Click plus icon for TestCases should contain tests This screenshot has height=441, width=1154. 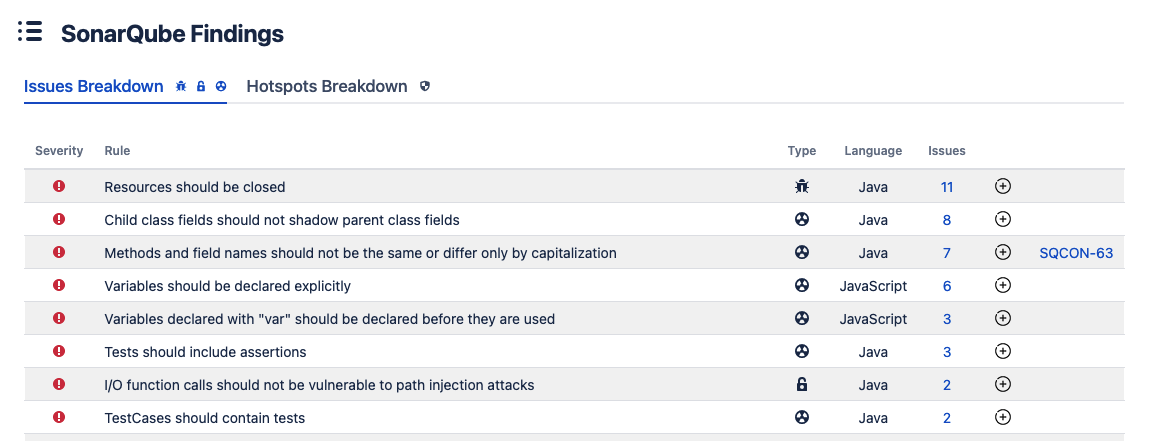pos(1002,417)
